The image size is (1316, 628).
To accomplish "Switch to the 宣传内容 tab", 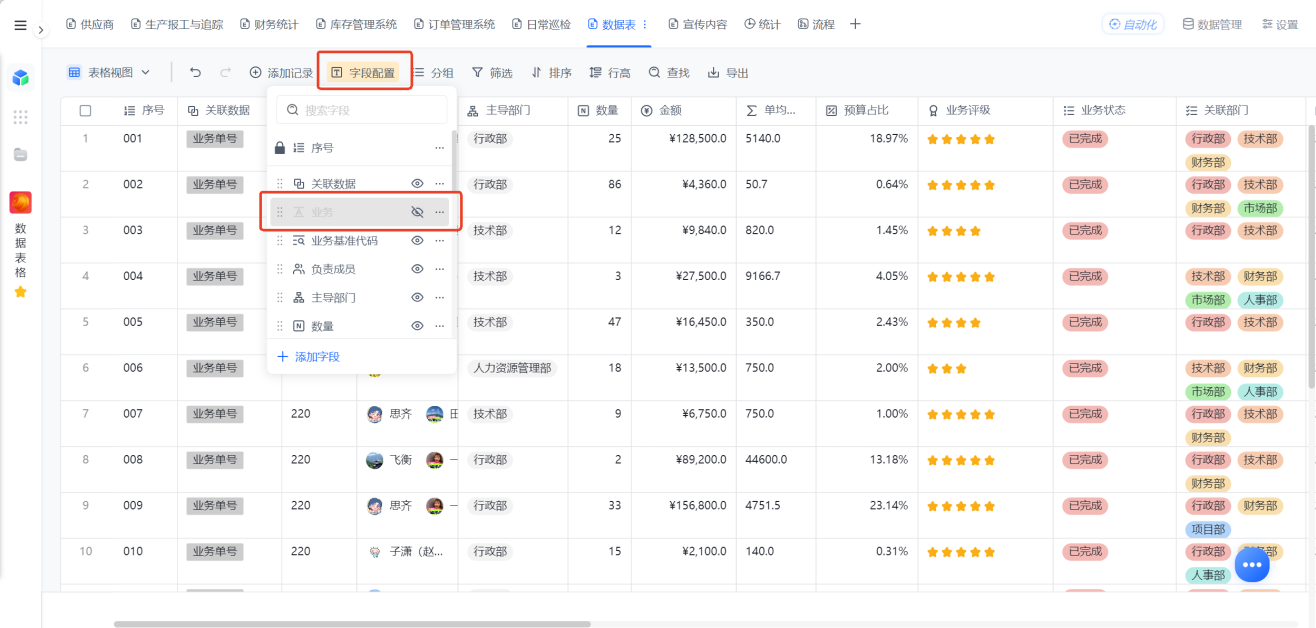I will pos(697,24).
